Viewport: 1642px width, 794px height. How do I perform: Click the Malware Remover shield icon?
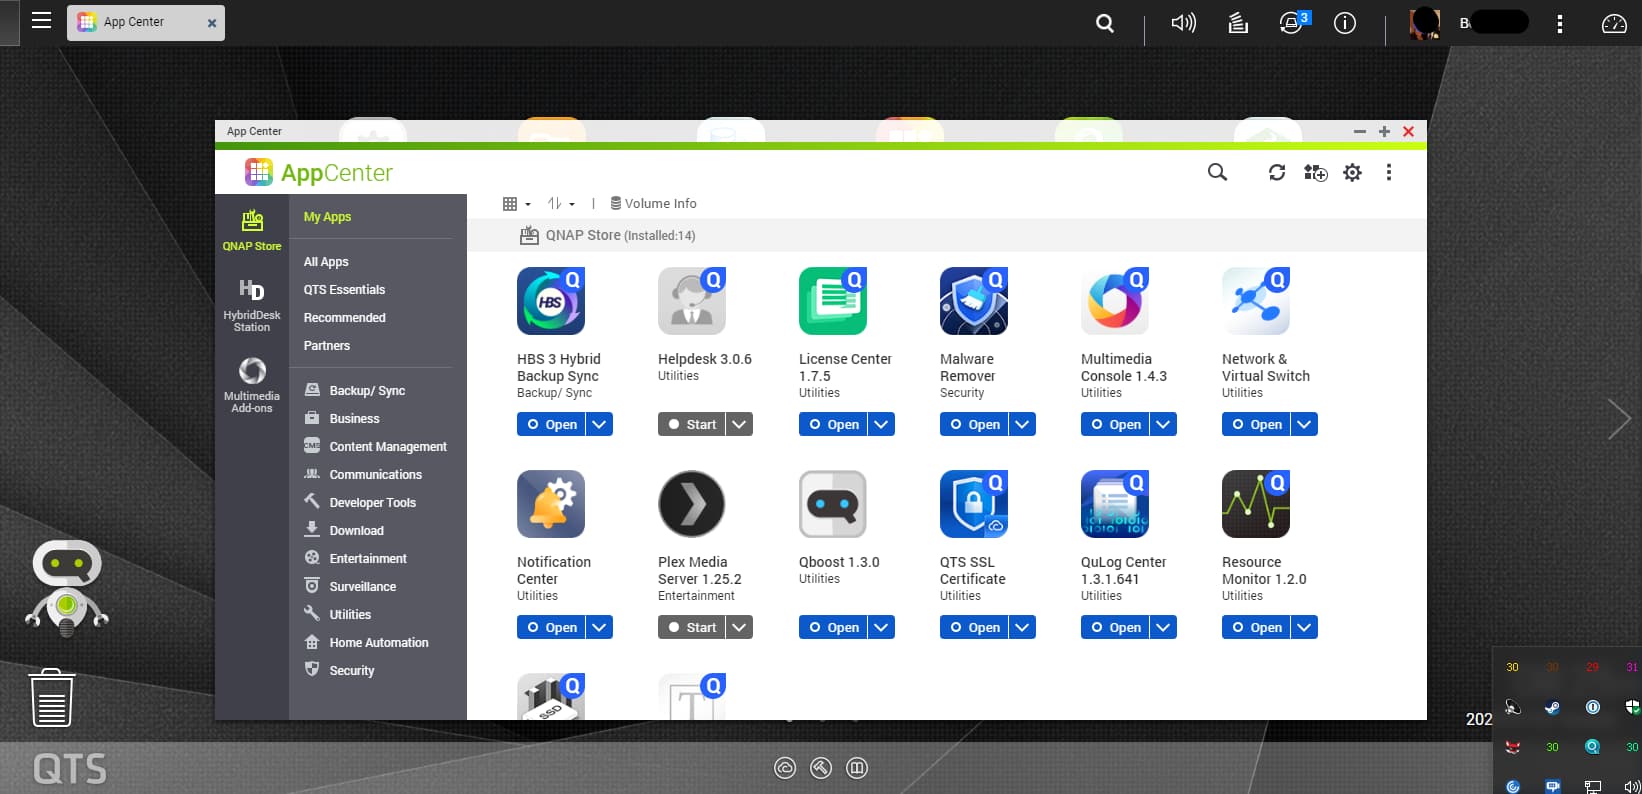click(x=974, y=301)
